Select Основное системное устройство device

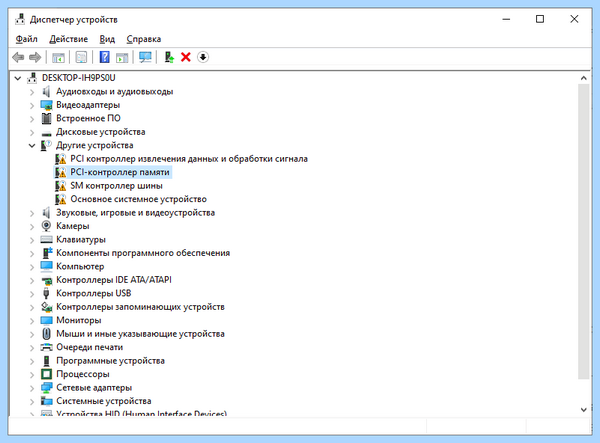(139, 199)
